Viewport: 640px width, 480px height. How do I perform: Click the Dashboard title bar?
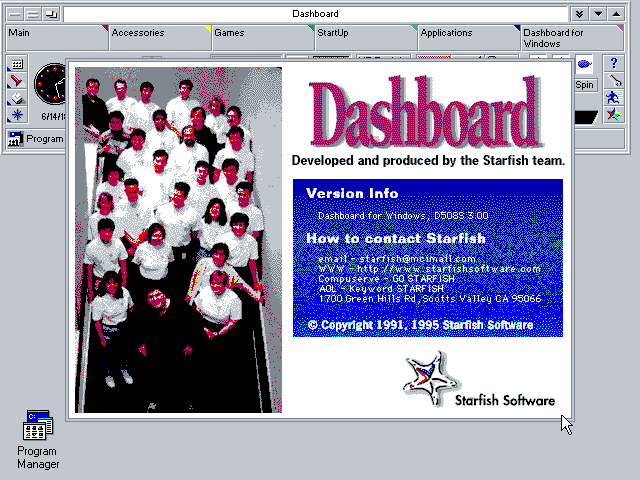(315, 14)
